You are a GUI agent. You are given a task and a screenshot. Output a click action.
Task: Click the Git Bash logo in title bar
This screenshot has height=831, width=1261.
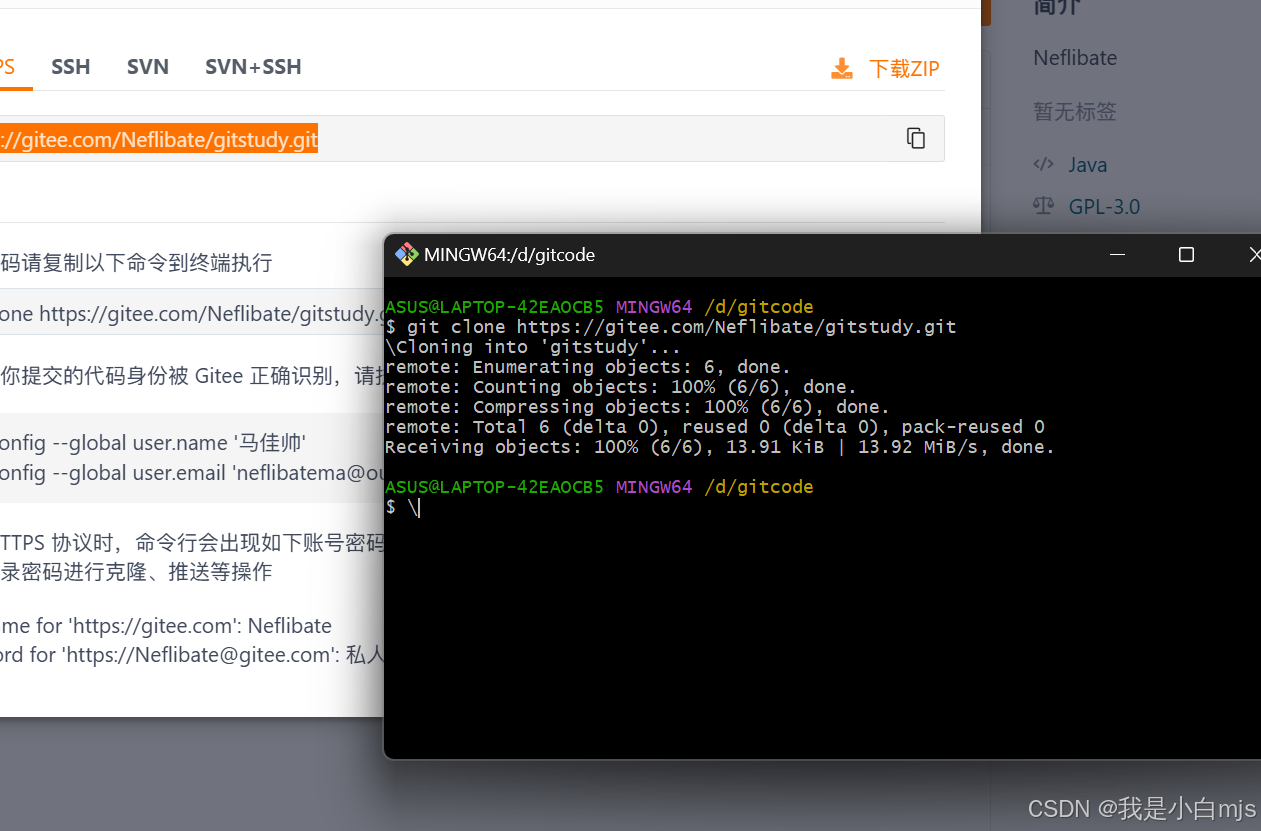pyautogui.click(x=406, y=254)
